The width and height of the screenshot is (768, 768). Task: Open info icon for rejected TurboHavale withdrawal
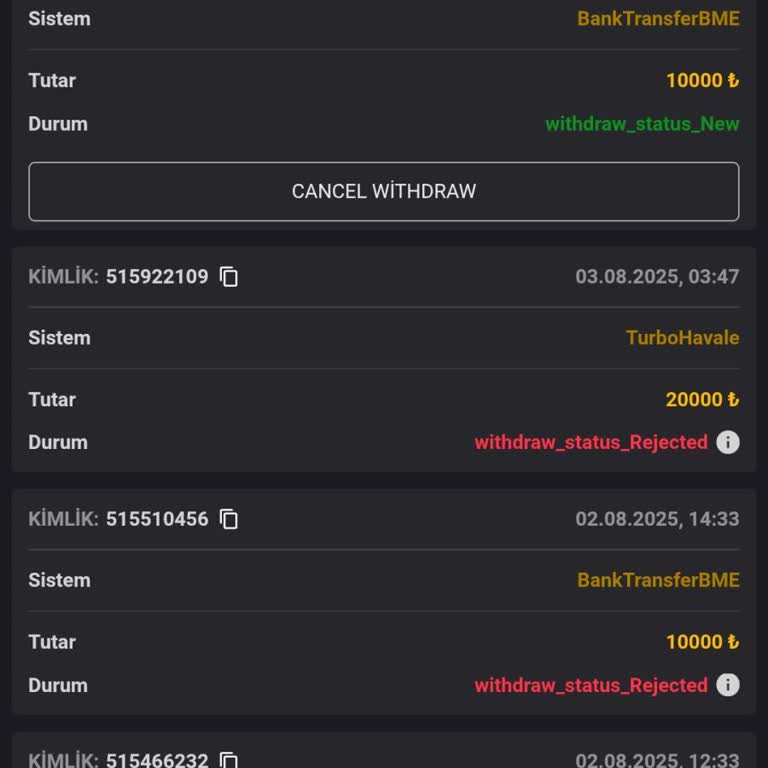point(728,442)
